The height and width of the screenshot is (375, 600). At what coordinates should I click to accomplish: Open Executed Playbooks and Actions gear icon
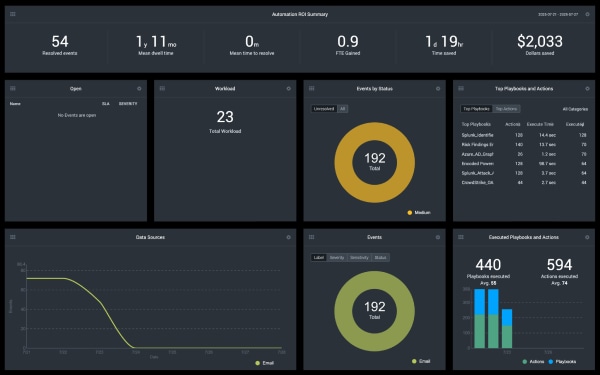point(587,237)
